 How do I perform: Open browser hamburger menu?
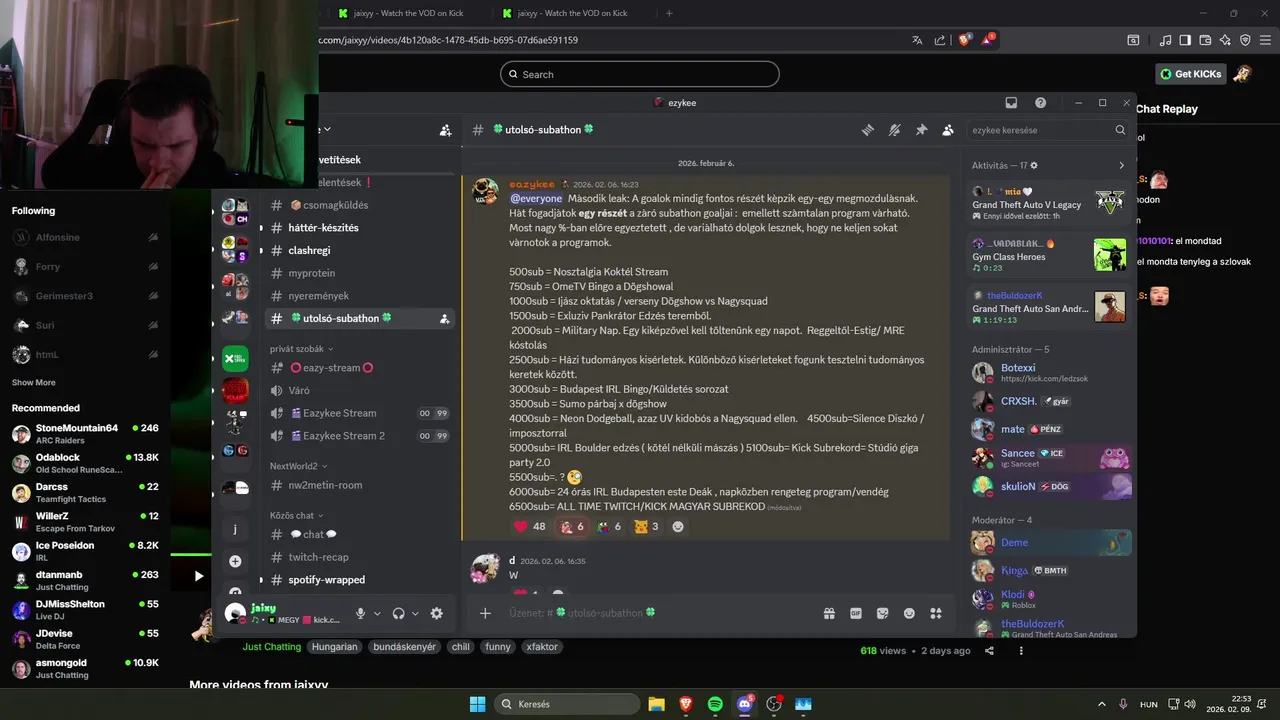click(x=1264, y=40)
